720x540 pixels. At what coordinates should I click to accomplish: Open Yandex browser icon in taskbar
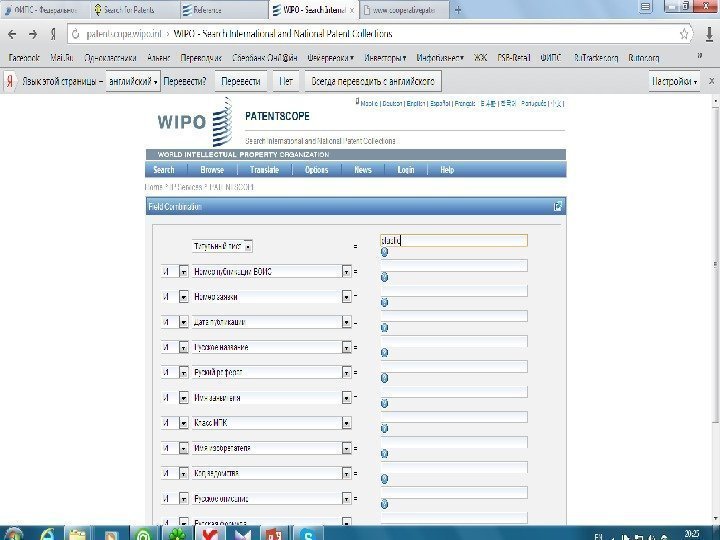click(210, 535)
